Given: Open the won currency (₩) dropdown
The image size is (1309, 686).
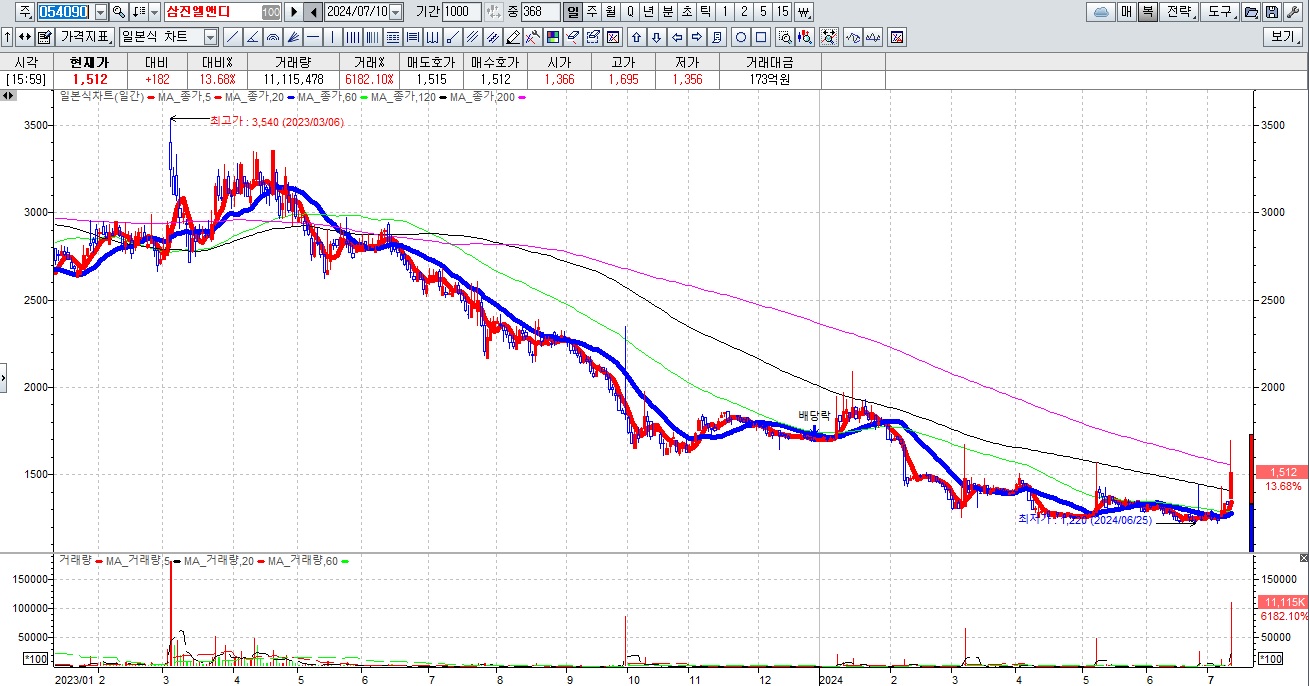Looking at the screenshot, I should click(803, 12).
